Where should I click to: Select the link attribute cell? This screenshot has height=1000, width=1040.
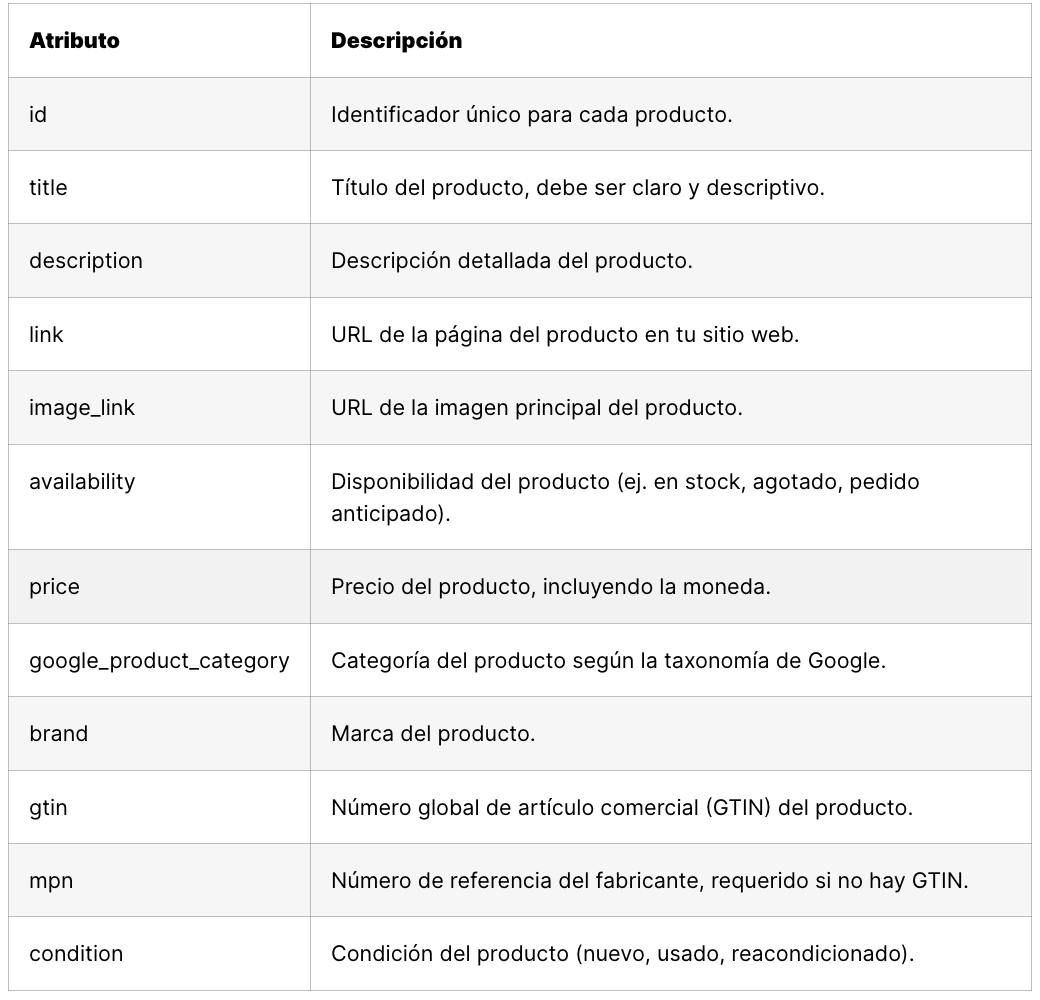tap(46, 334)
